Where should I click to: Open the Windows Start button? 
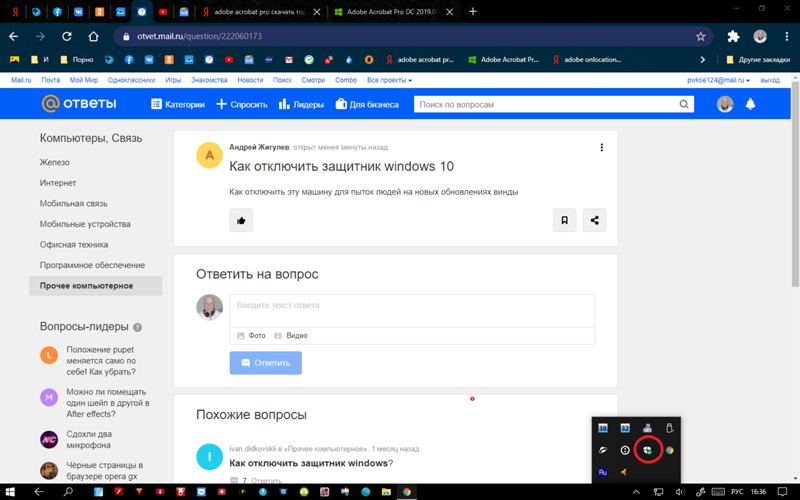tap(10, 492)
